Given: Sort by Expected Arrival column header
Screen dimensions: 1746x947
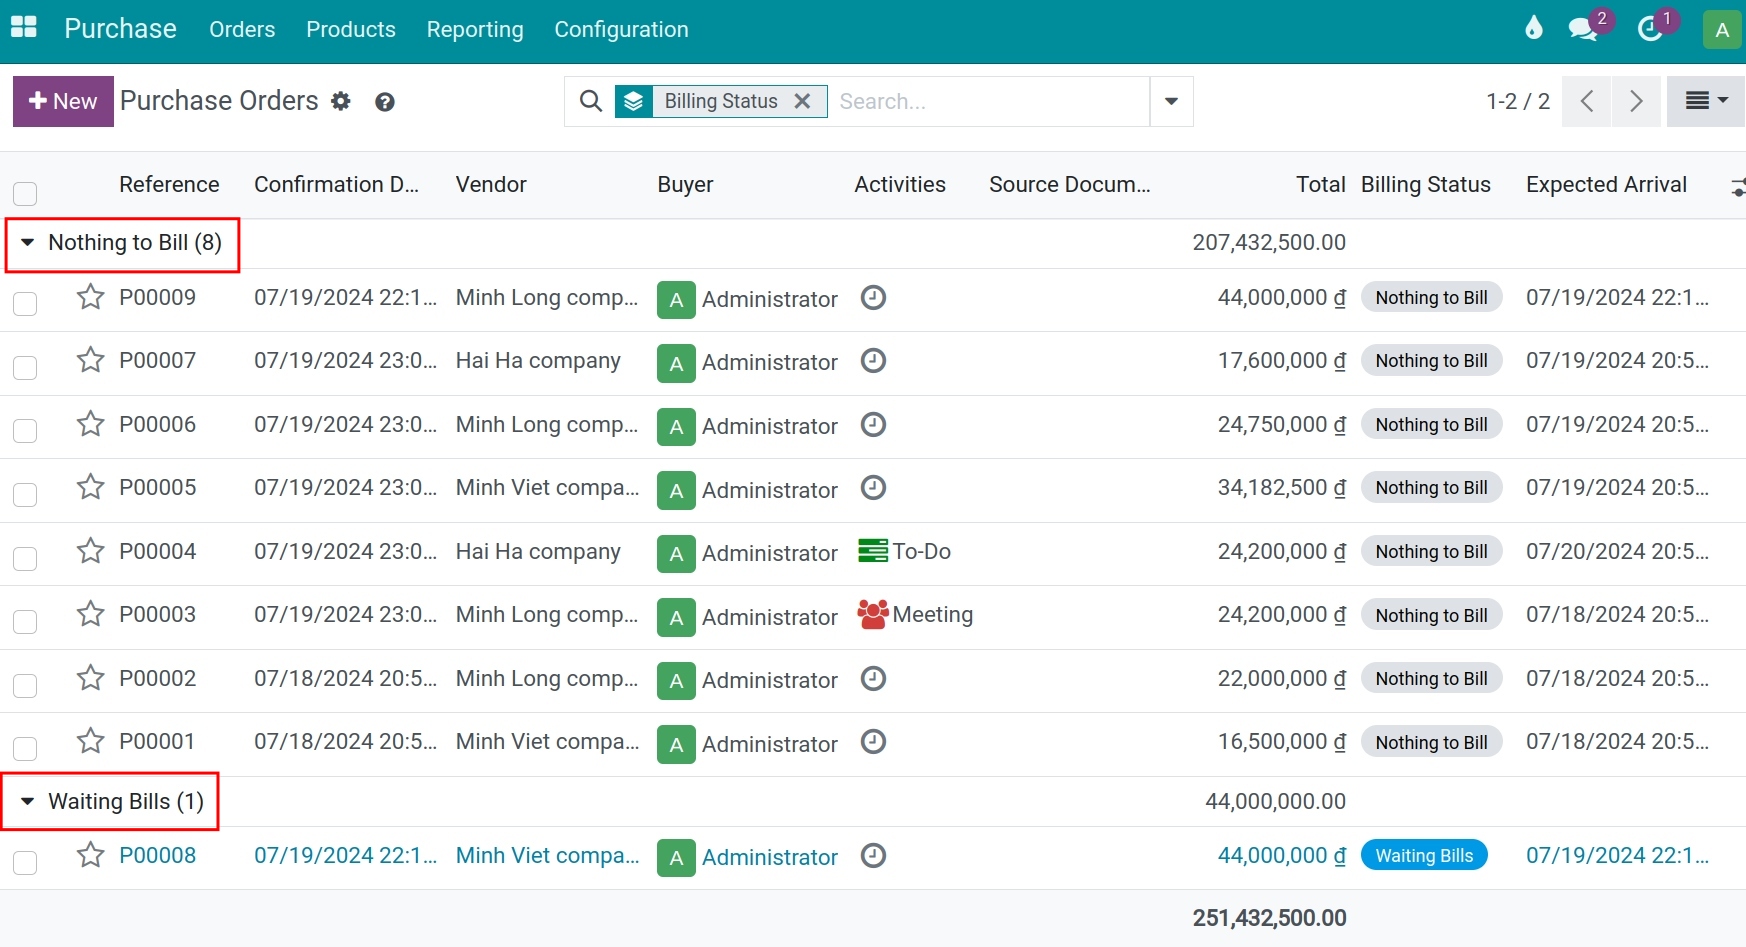Looking at the screenshot, I should [x=1606, y=185].
